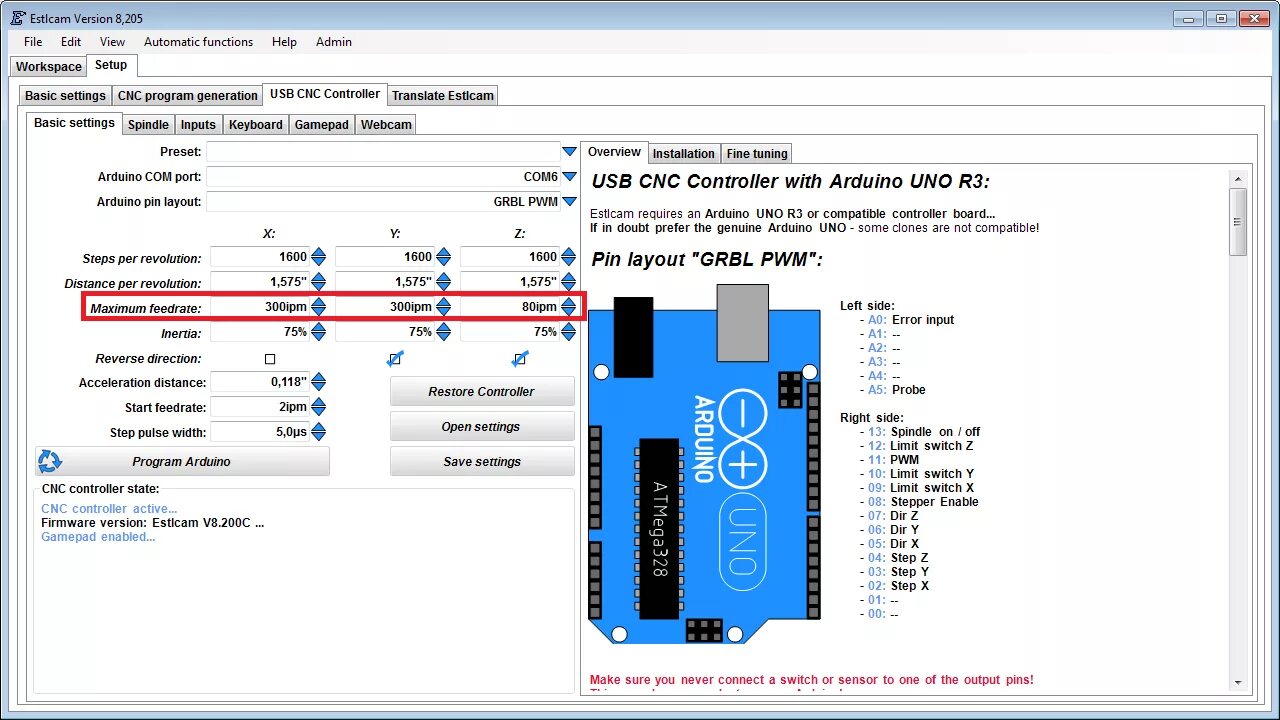Adjust Z maximum feedrate spinner

[568, 307]
